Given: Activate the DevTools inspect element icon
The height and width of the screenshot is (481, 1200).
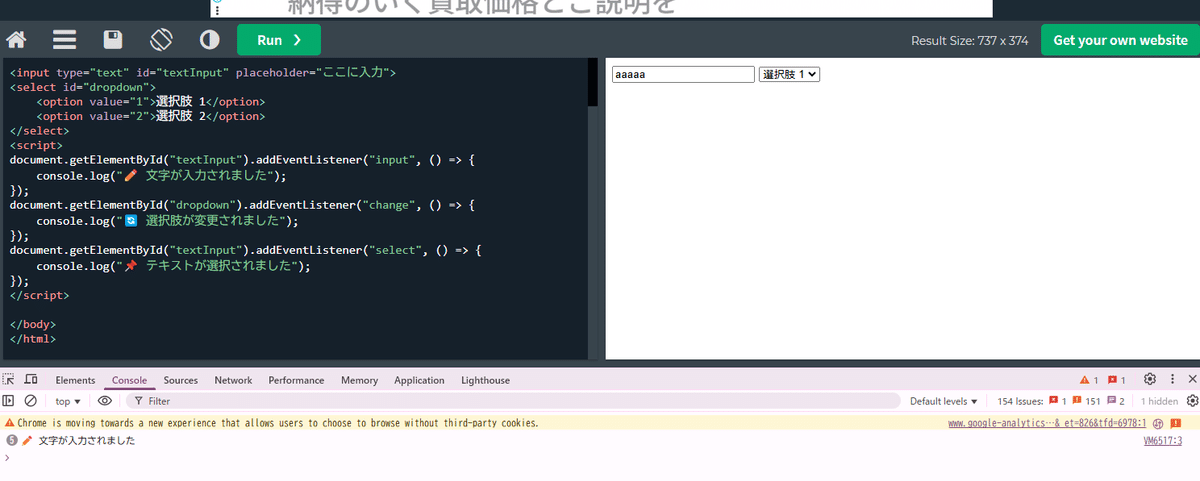Looking at the screenshot, I should (x=9, y=380).
